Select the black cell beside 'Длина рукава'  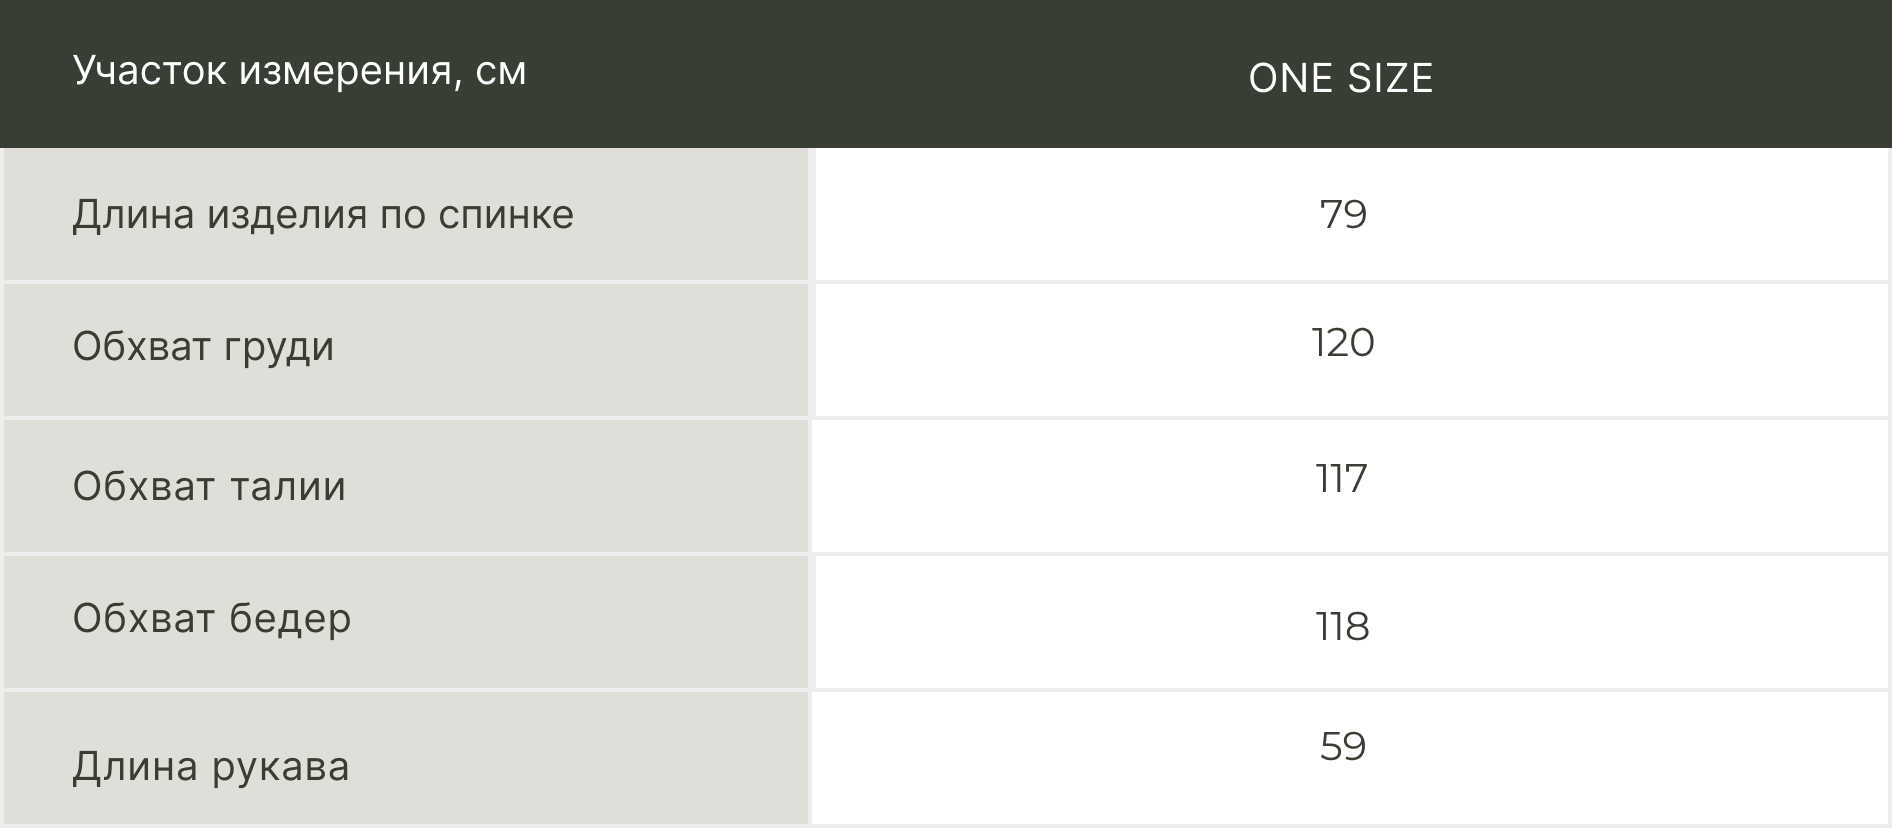(1600, 770)
